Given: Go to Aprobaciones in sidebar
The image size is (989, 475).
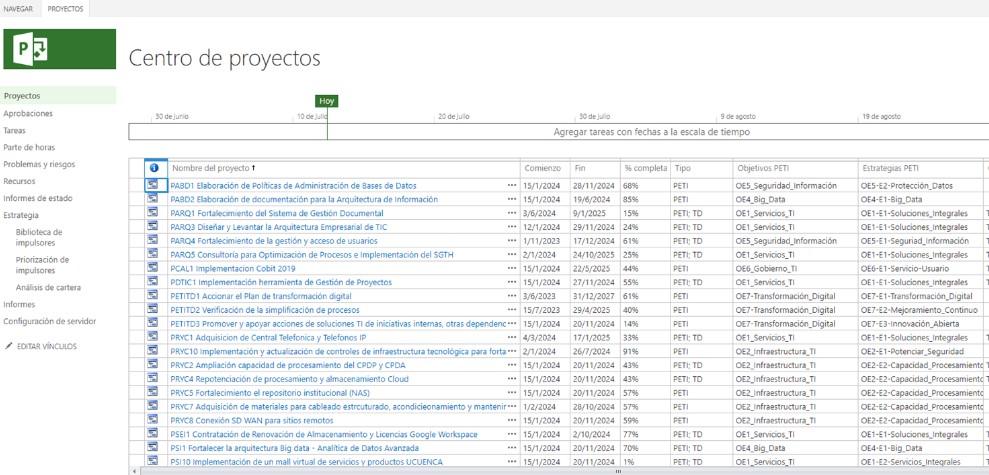Looking at the screenshot, I should 28,113.
